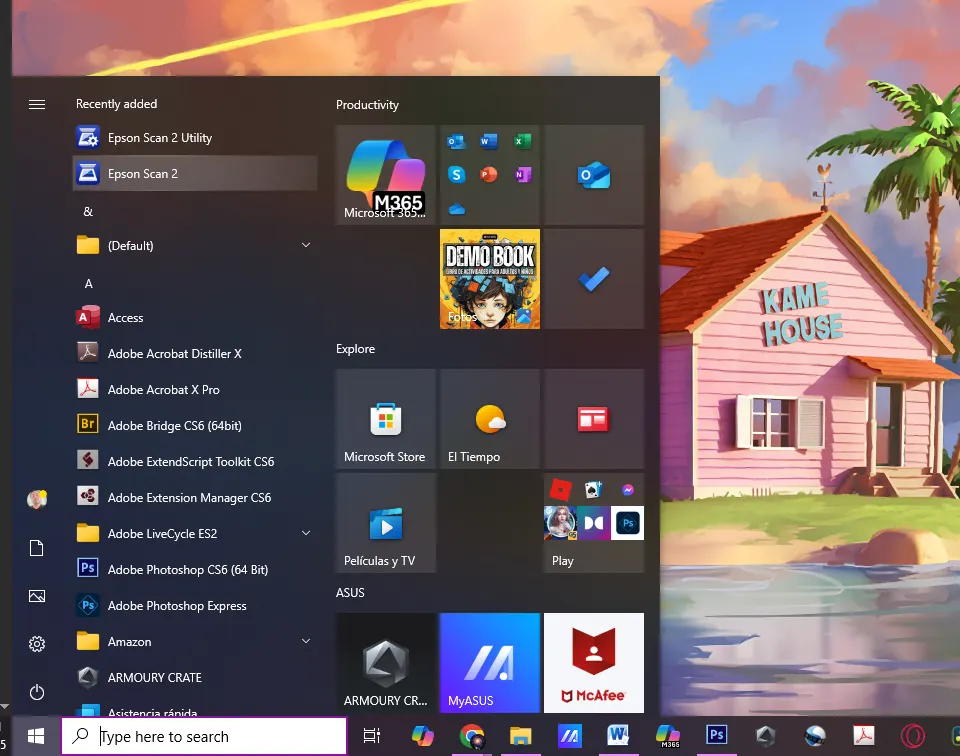The height and width of the screenshot is (756, 960).
Task: Open Adobe Acrobat from the taskbar
Action: 863,736
